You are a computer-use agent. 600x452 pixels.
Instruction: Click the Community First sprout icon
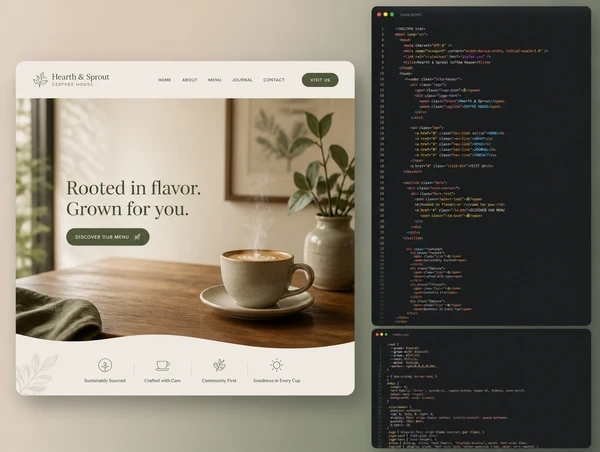click(219, 365)
